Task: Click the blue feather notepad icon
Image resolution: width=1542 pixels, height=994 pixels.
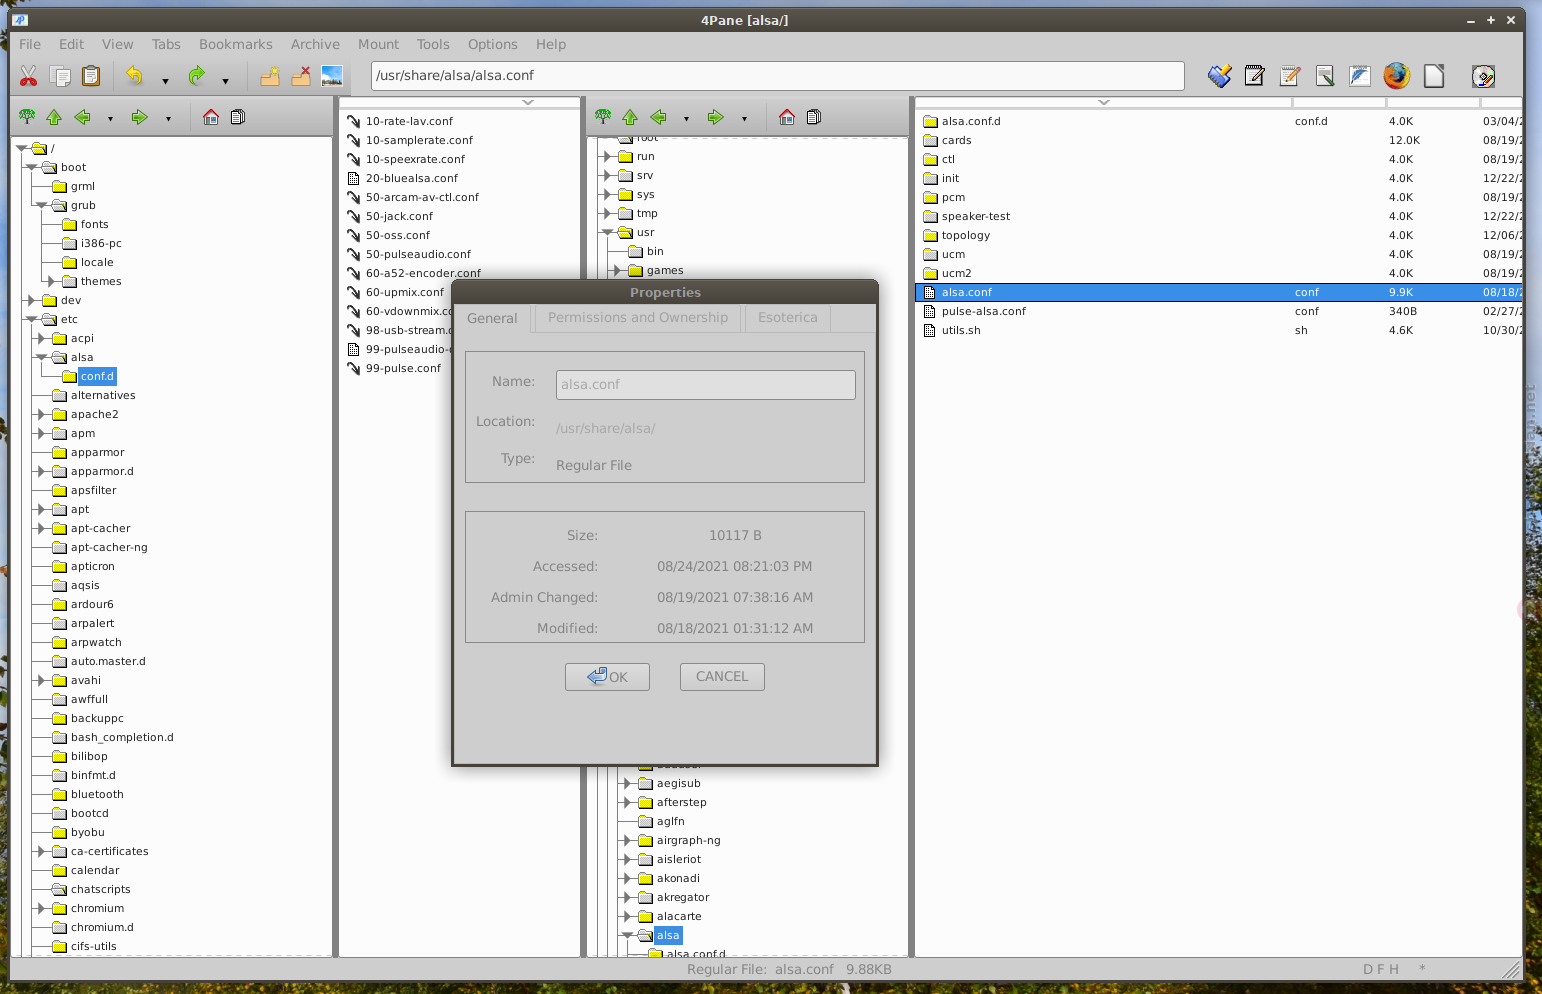Action: [1360, 76]
